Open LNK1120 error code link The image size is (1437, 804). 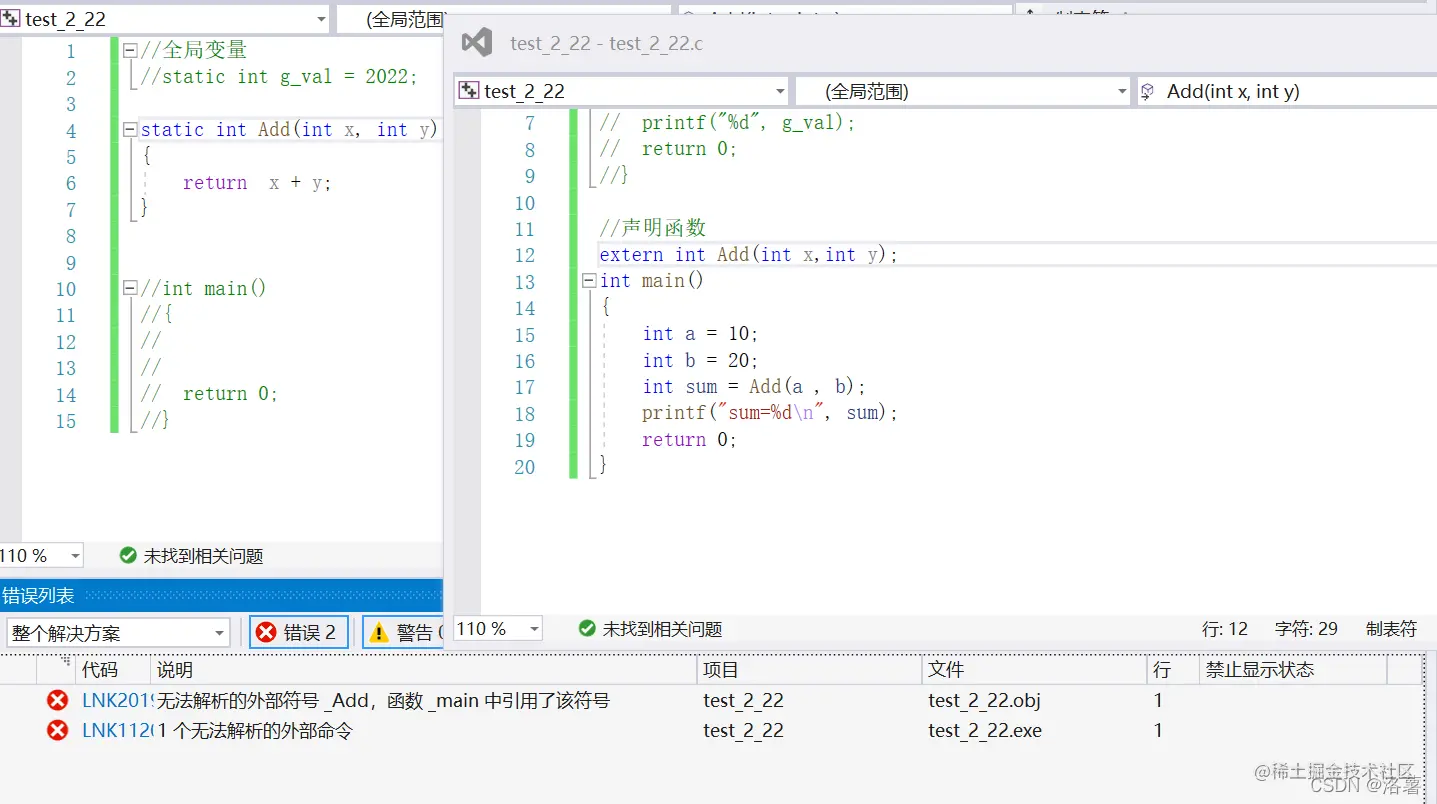pyautogui.click(x=116, y=730)
